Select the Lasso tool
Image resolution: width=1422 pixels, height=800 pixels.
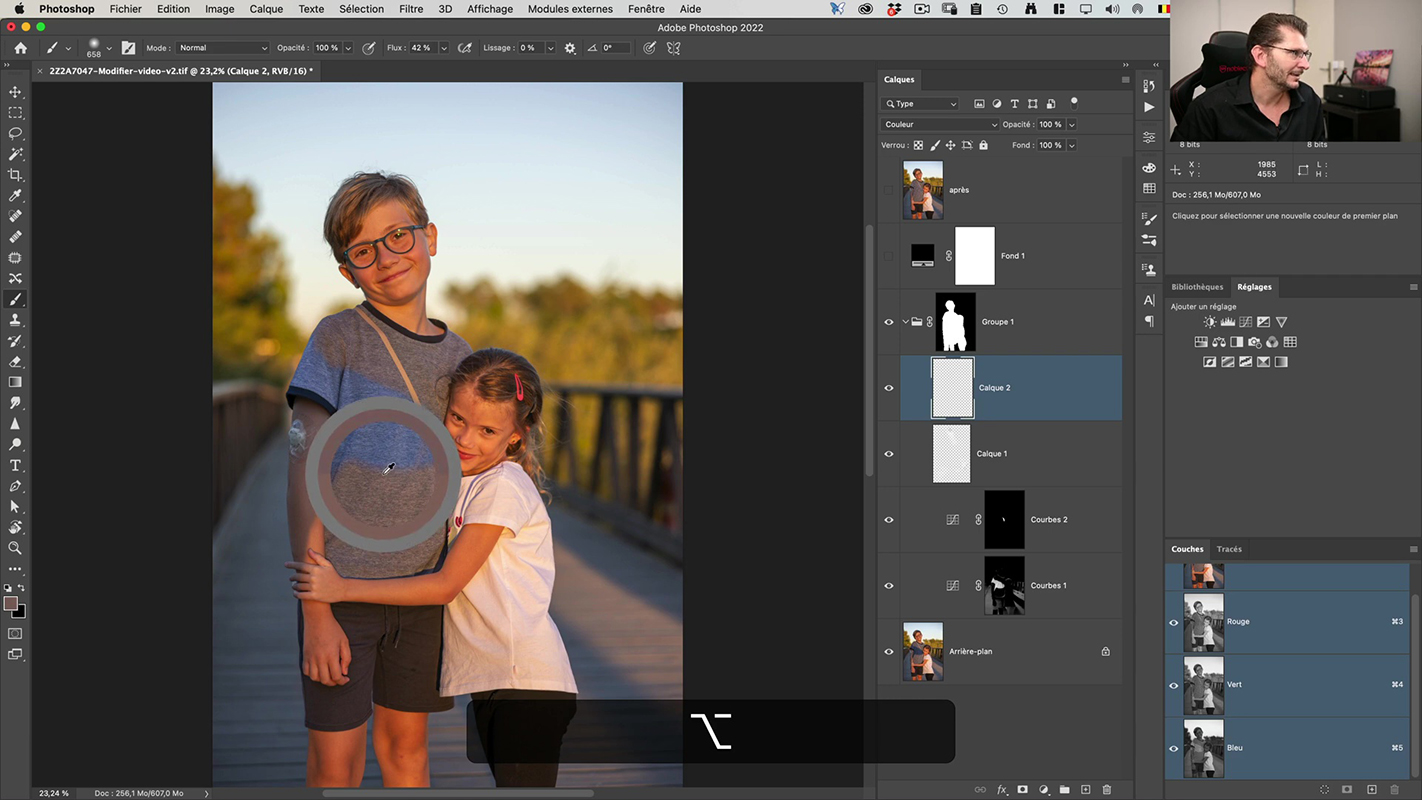[15, 133]
